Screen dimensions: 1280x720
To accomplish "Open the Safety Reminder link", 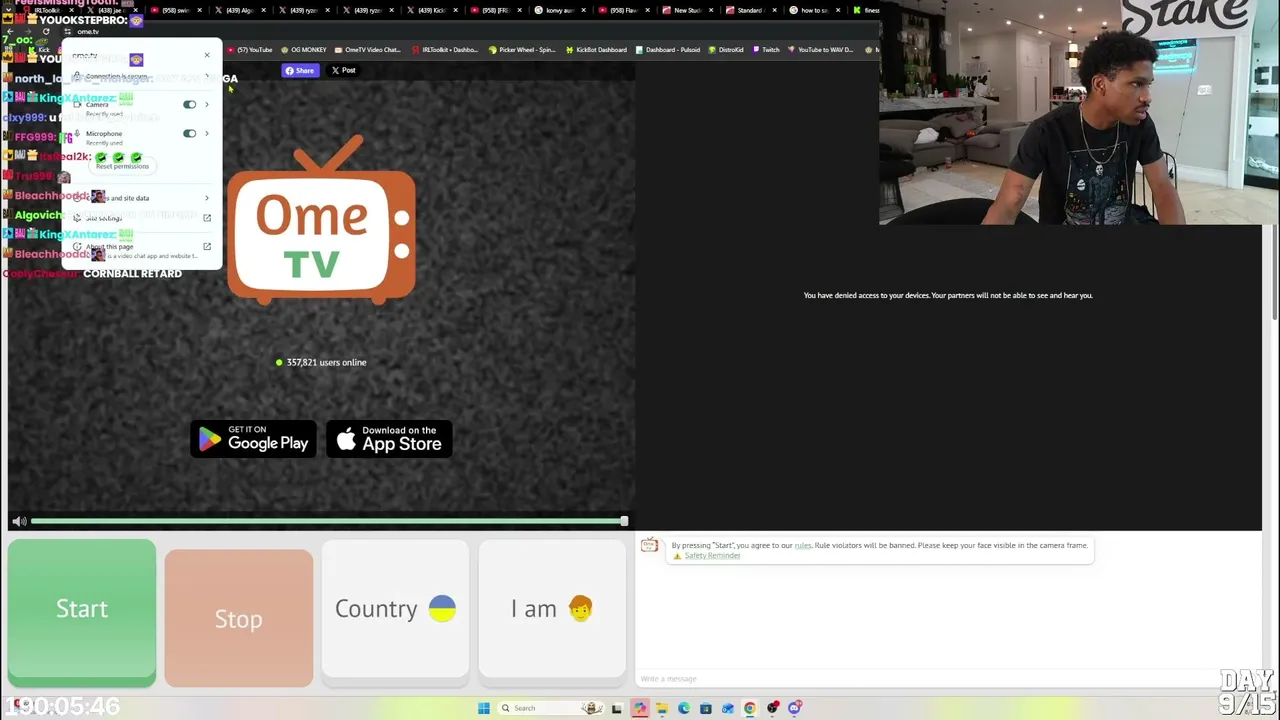I will (712, 556).
